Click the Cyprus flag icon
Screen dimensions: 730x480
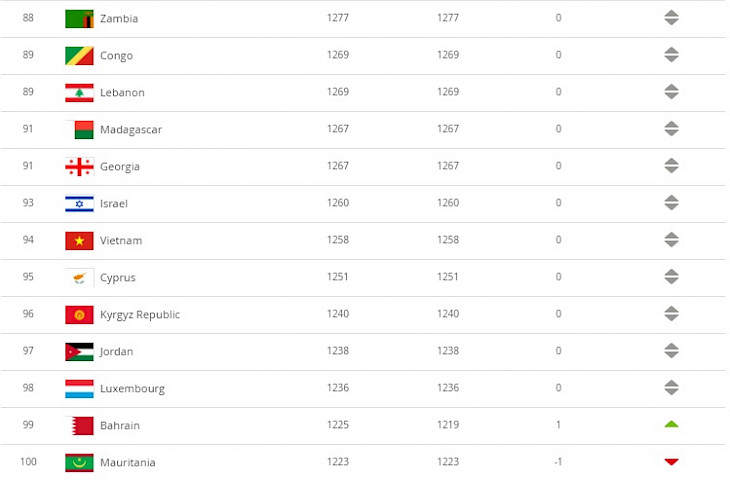(x=79, y=277)
